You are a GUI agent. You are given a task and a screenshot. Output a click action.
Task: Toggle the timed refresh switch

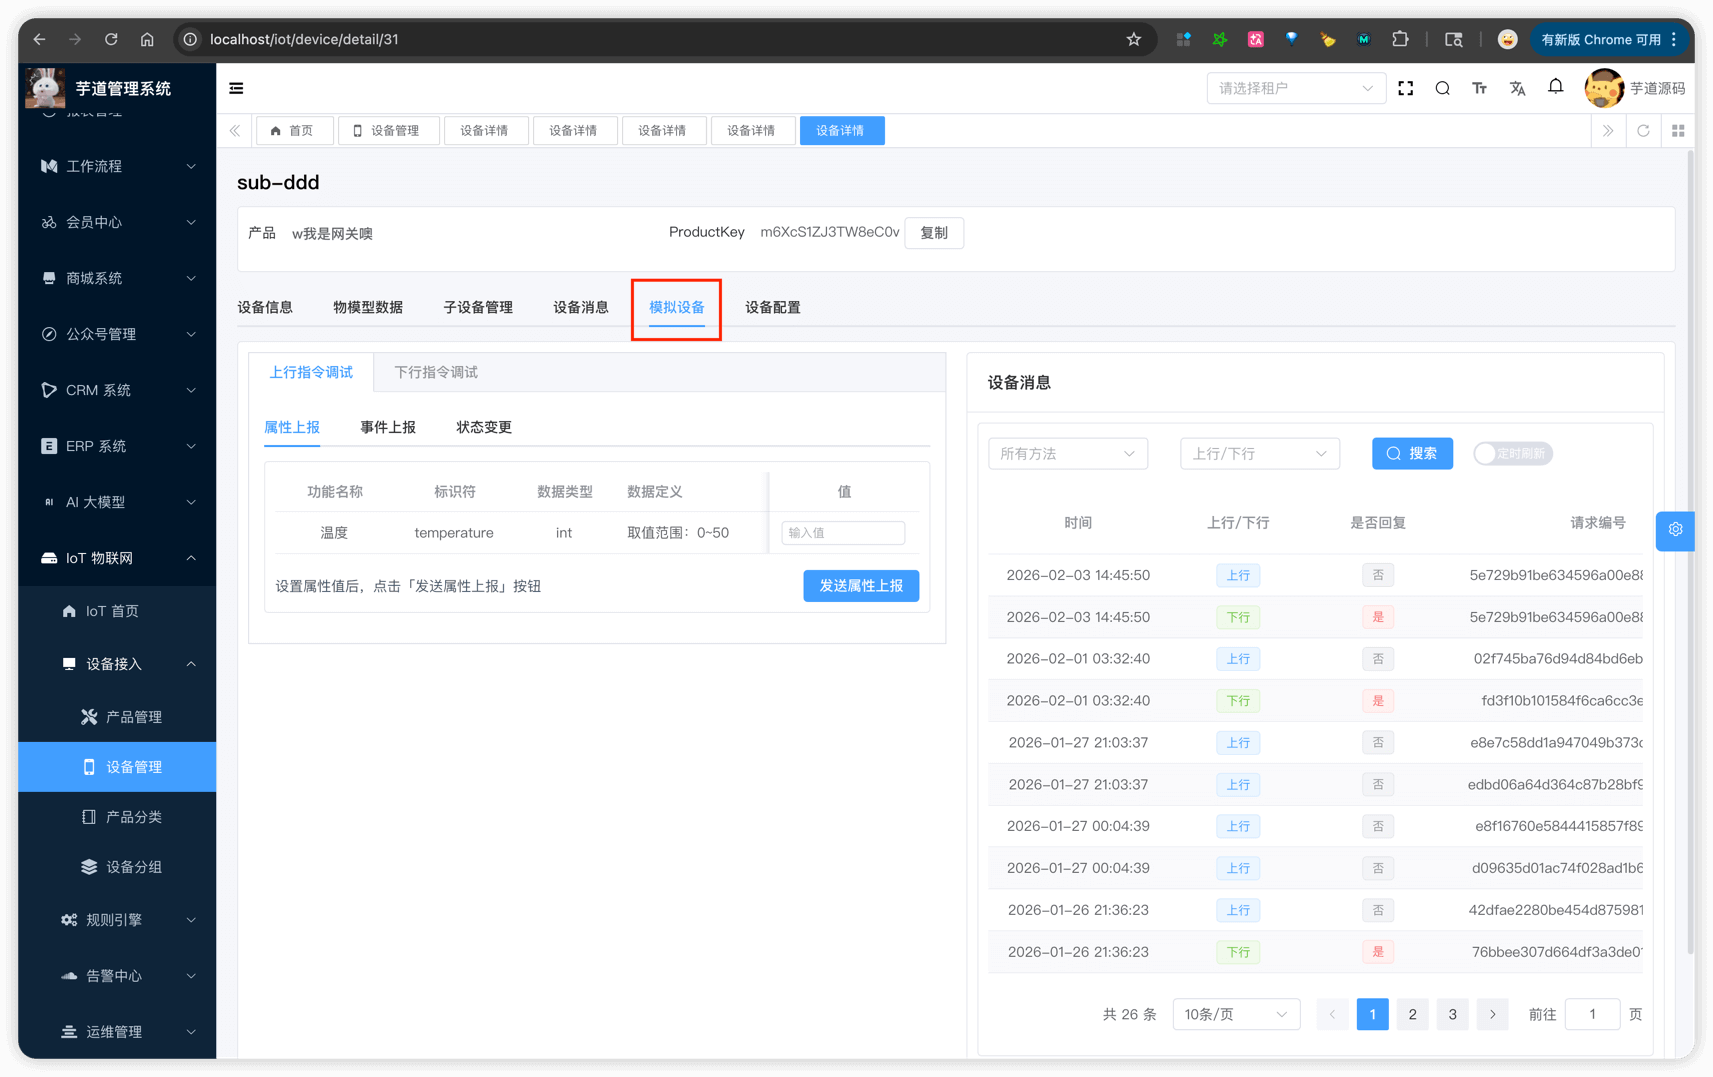point(1512,454)
